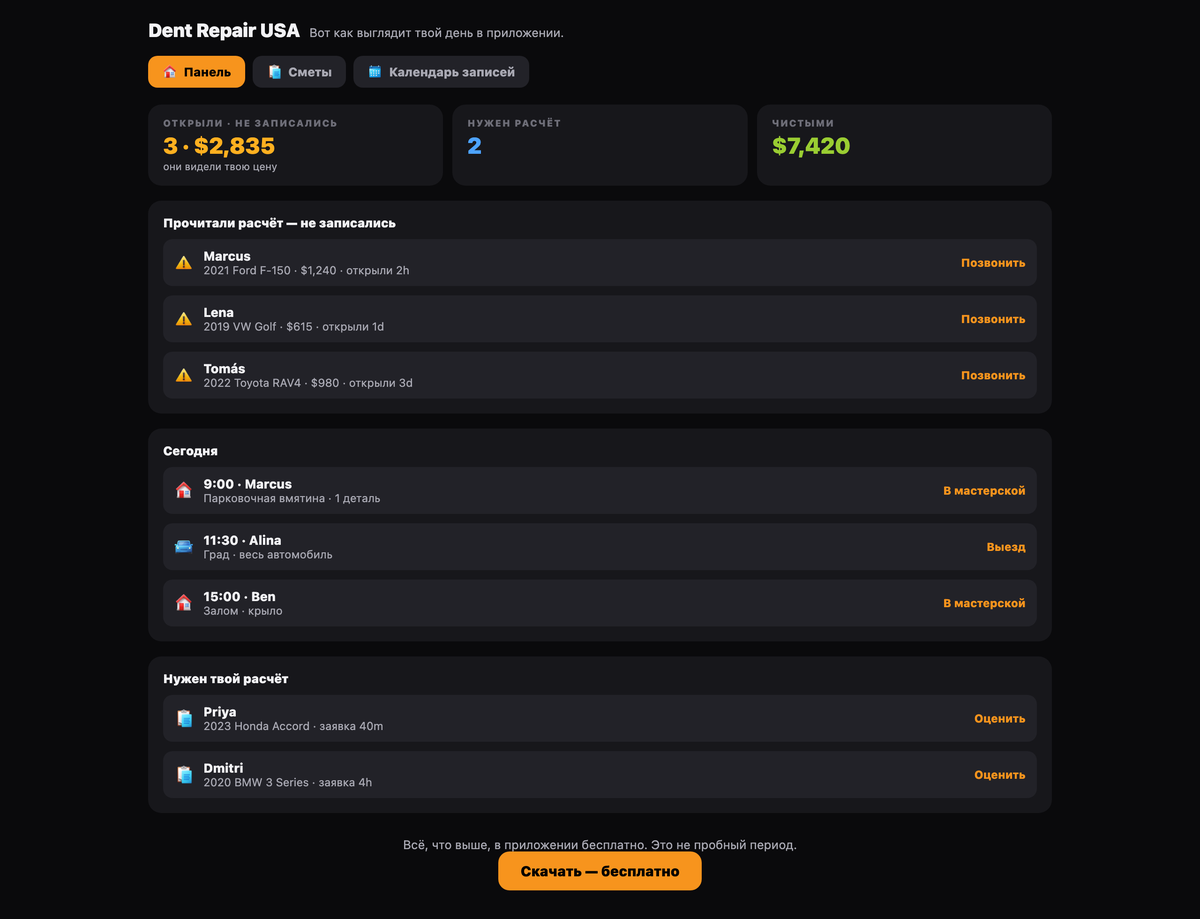Switch to the Сметы tab
The image size is (1200, 919).
pyautogui.click(x=299, y=72)
